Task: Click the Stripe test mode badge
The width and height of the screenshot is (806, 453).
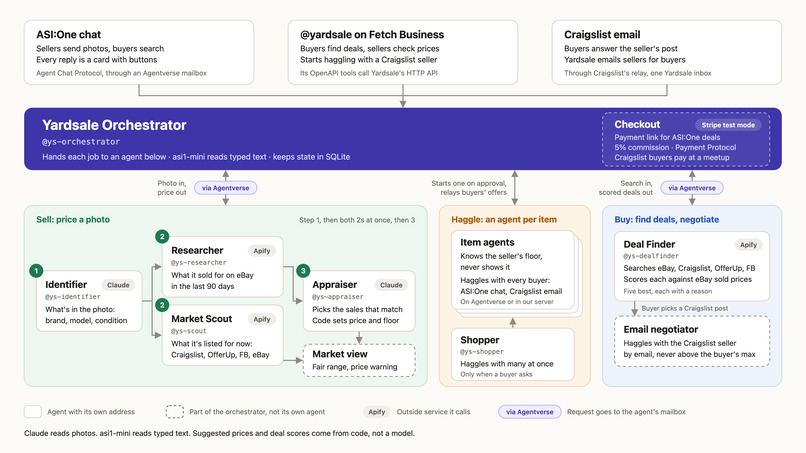Action: coord(728,125)
